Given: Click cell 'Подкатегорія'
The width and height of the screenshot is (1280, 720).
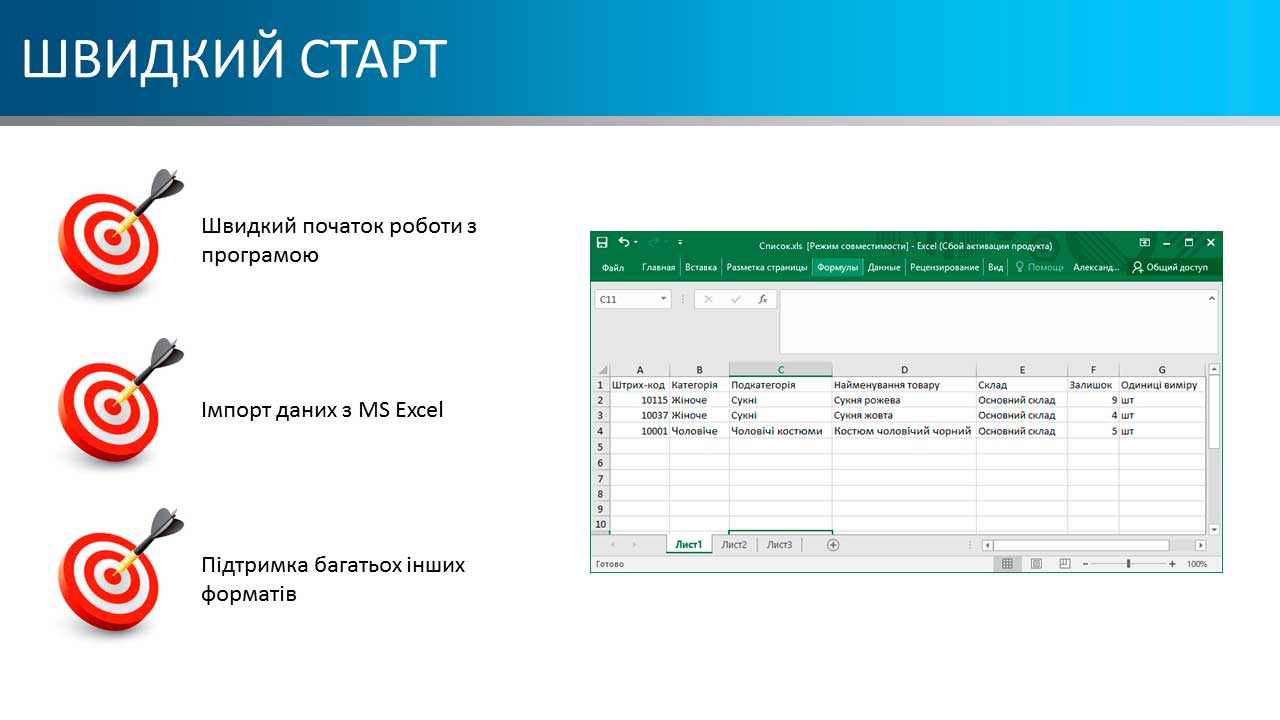Looking at the screenshot, I should [781, 385].
